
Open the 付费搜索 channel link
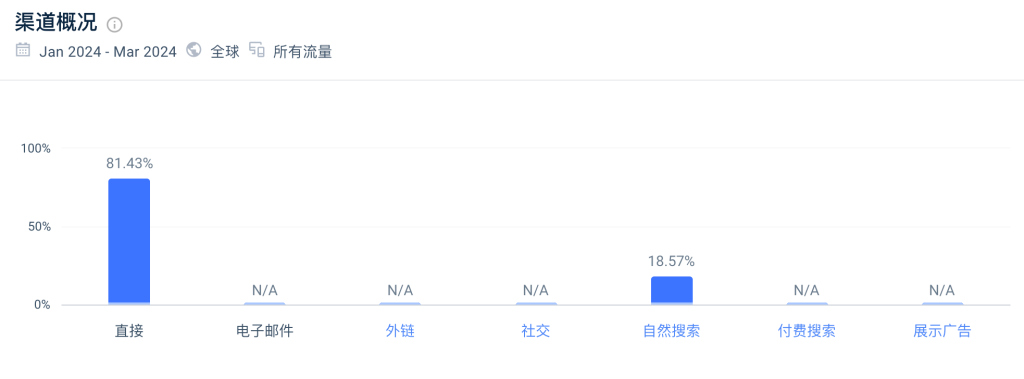807,331
